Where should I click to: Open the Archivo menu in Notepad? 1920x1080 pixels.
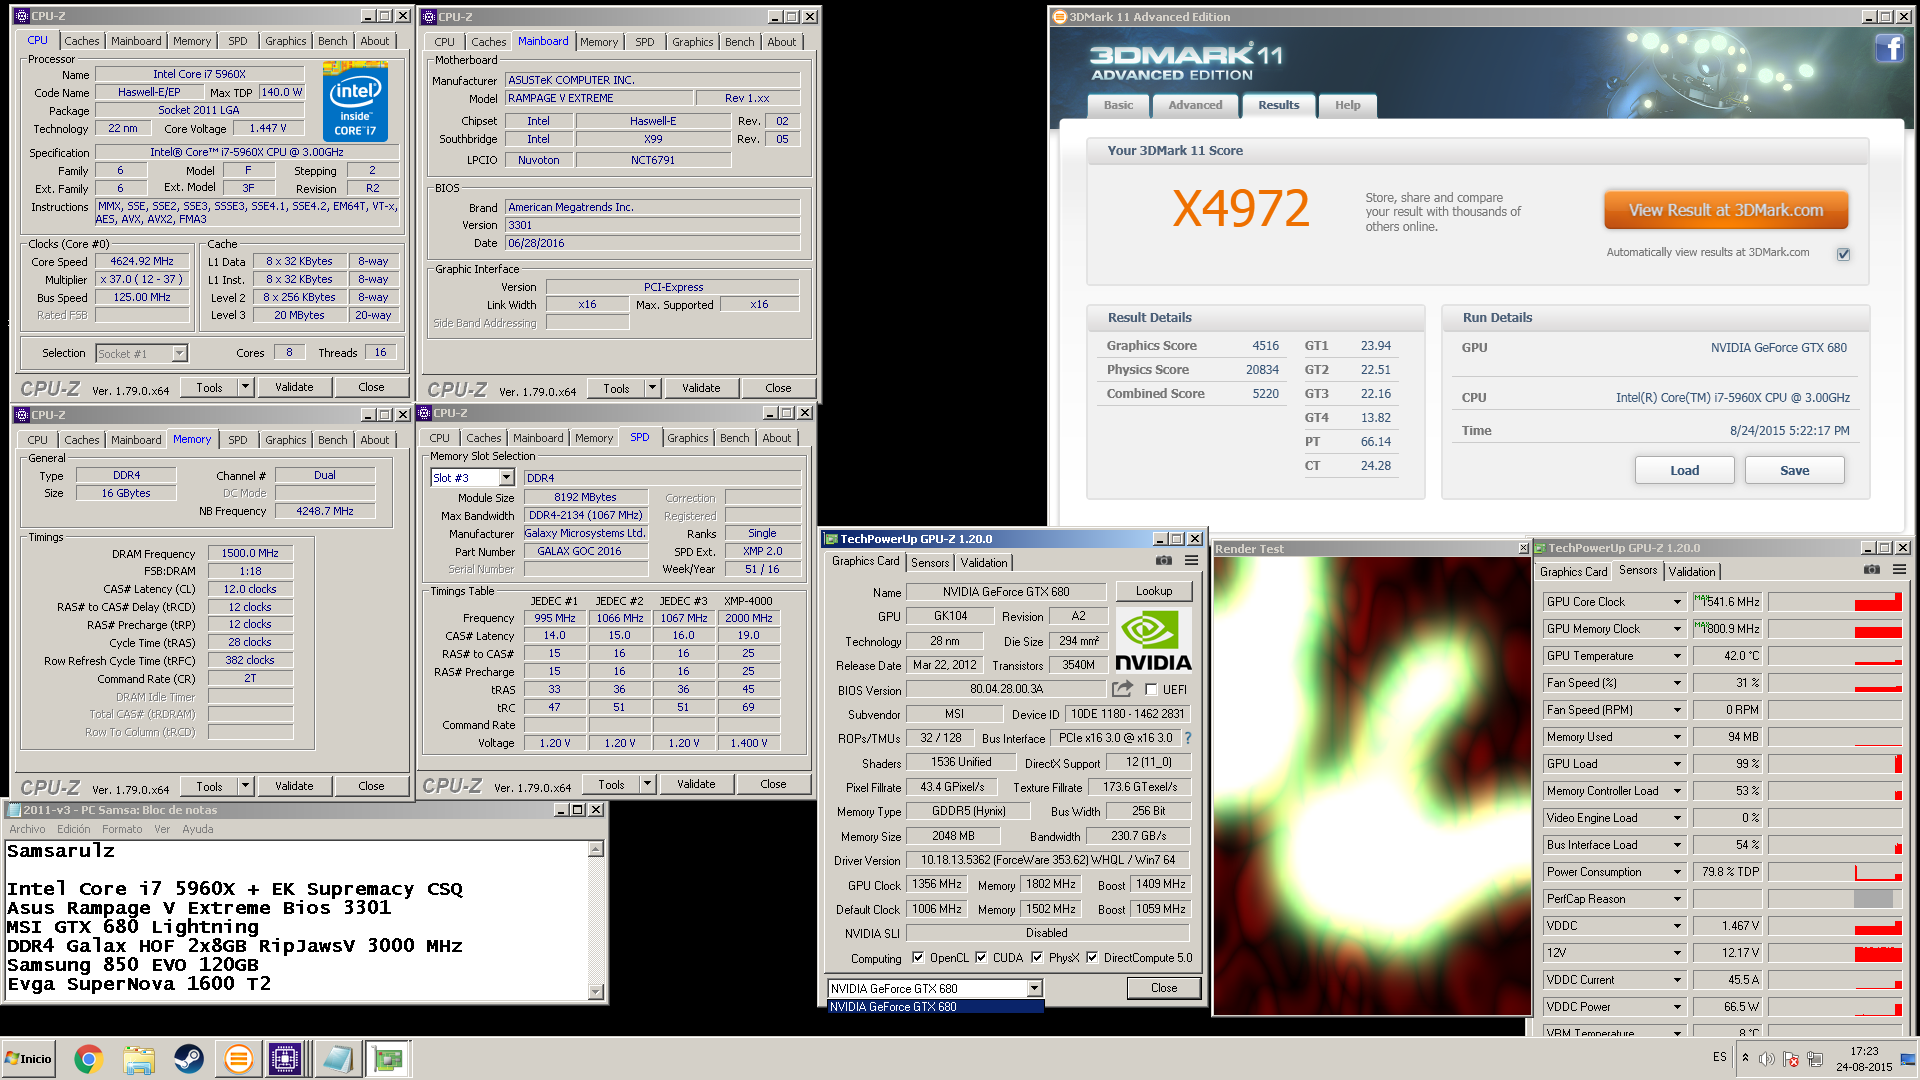[x=27, y=829]
